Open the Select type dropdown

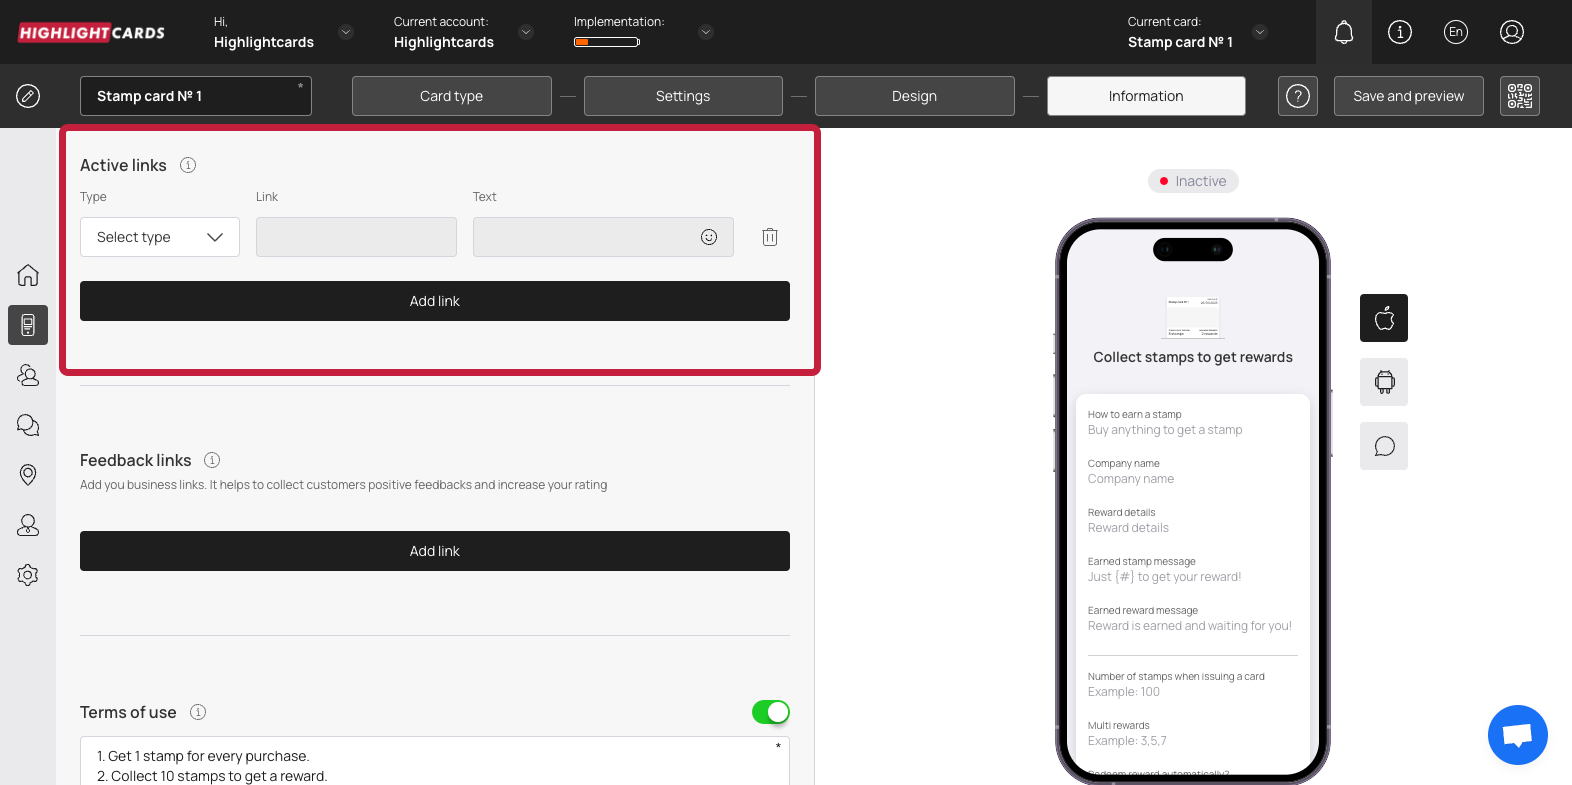tap(160, 237)
